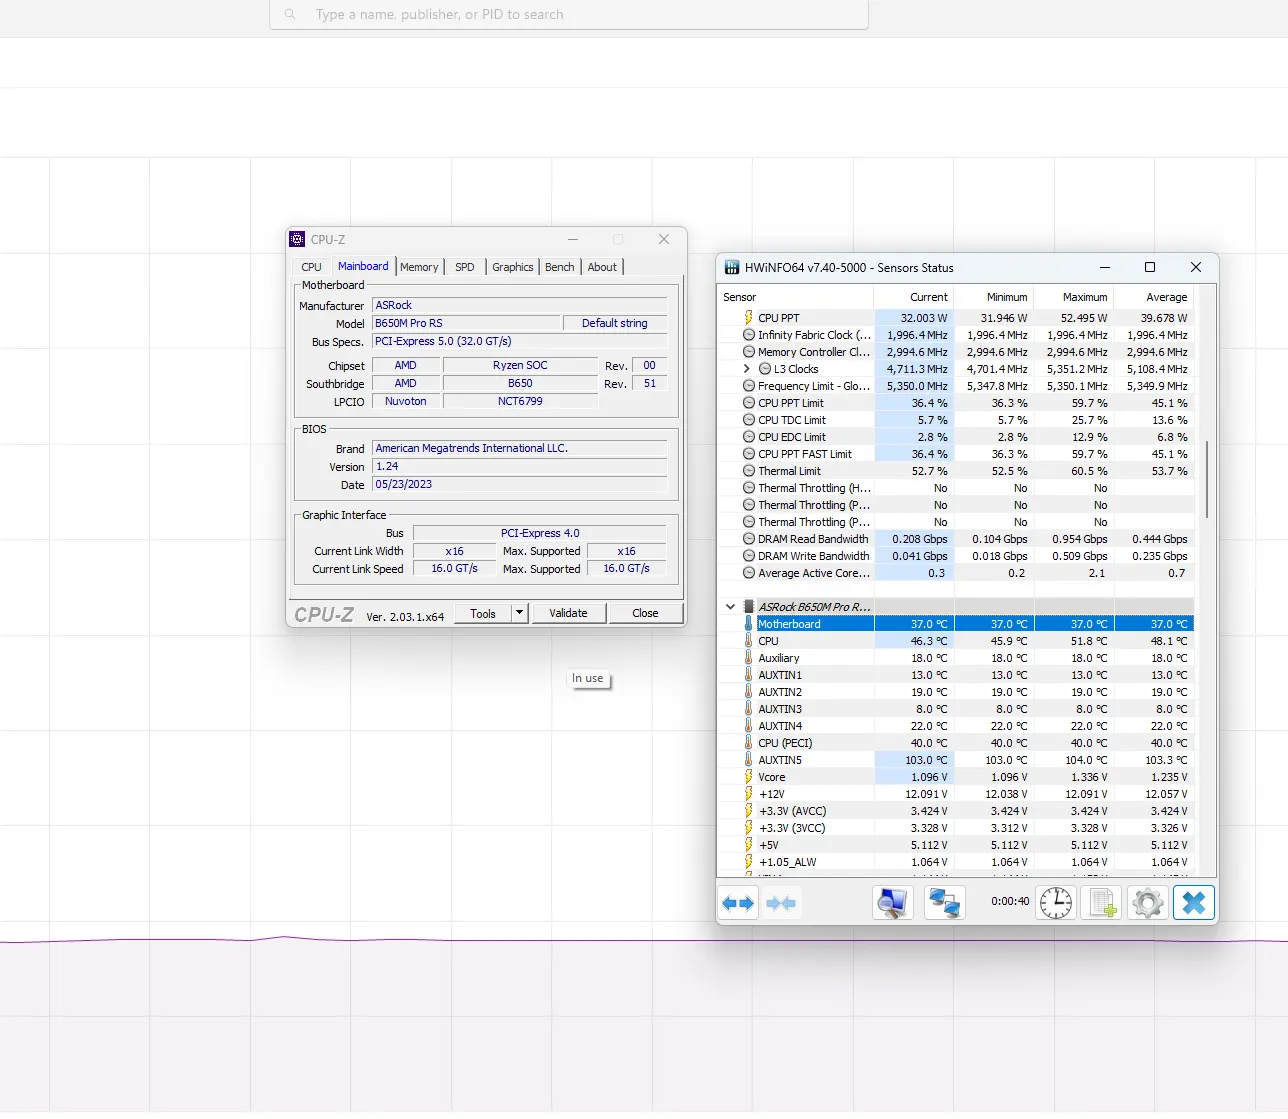This screenshot has width=1288, height=1119.
Task: Click the chip icon beside ASRock B650M Pro
Action: pyautogui.click(x=749, y=607)
